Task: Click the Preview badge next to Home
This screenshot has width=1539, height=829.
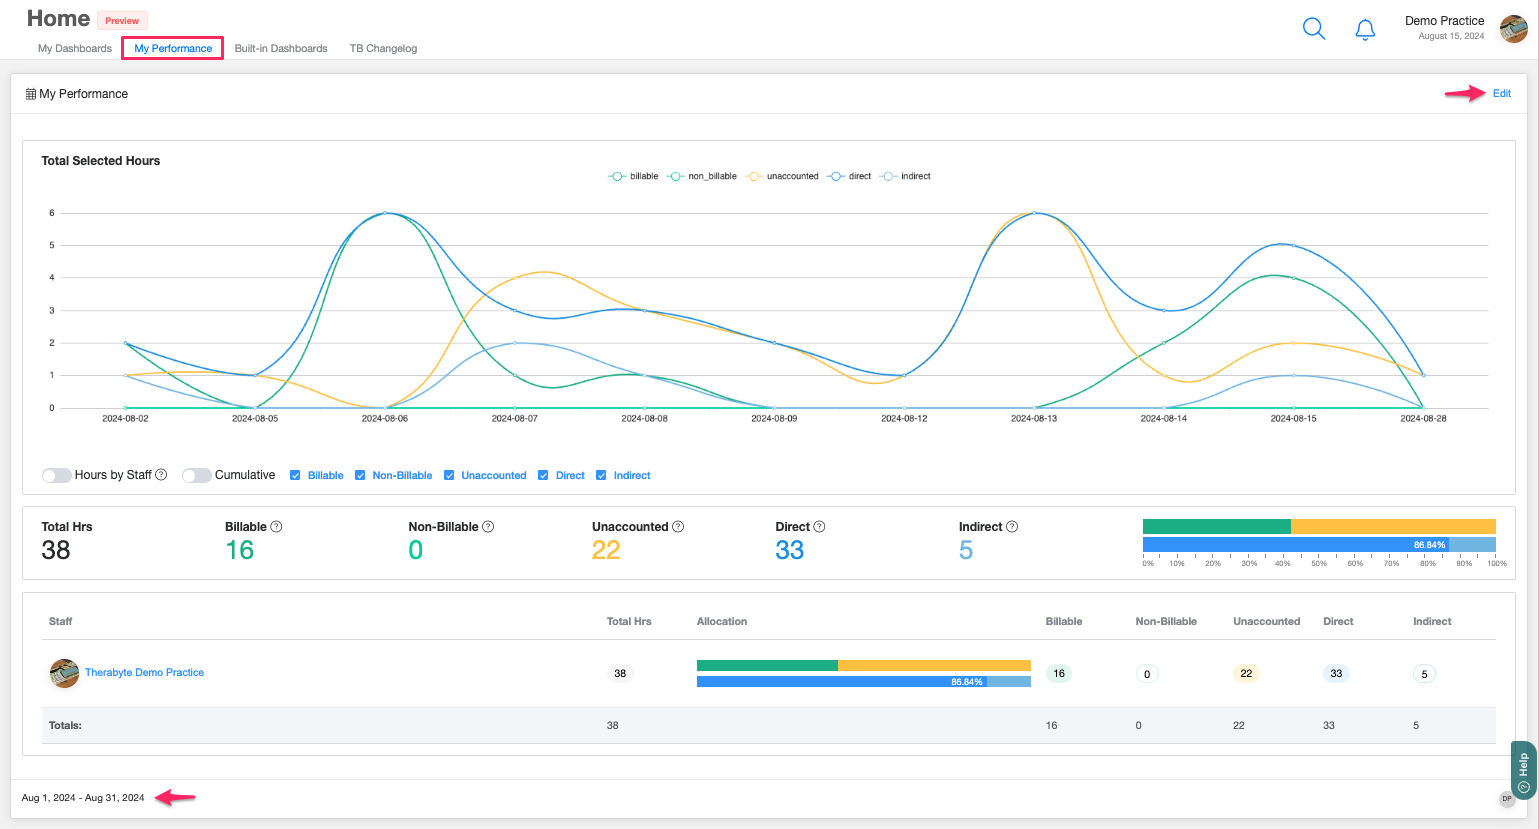Action: coord(122,20)
